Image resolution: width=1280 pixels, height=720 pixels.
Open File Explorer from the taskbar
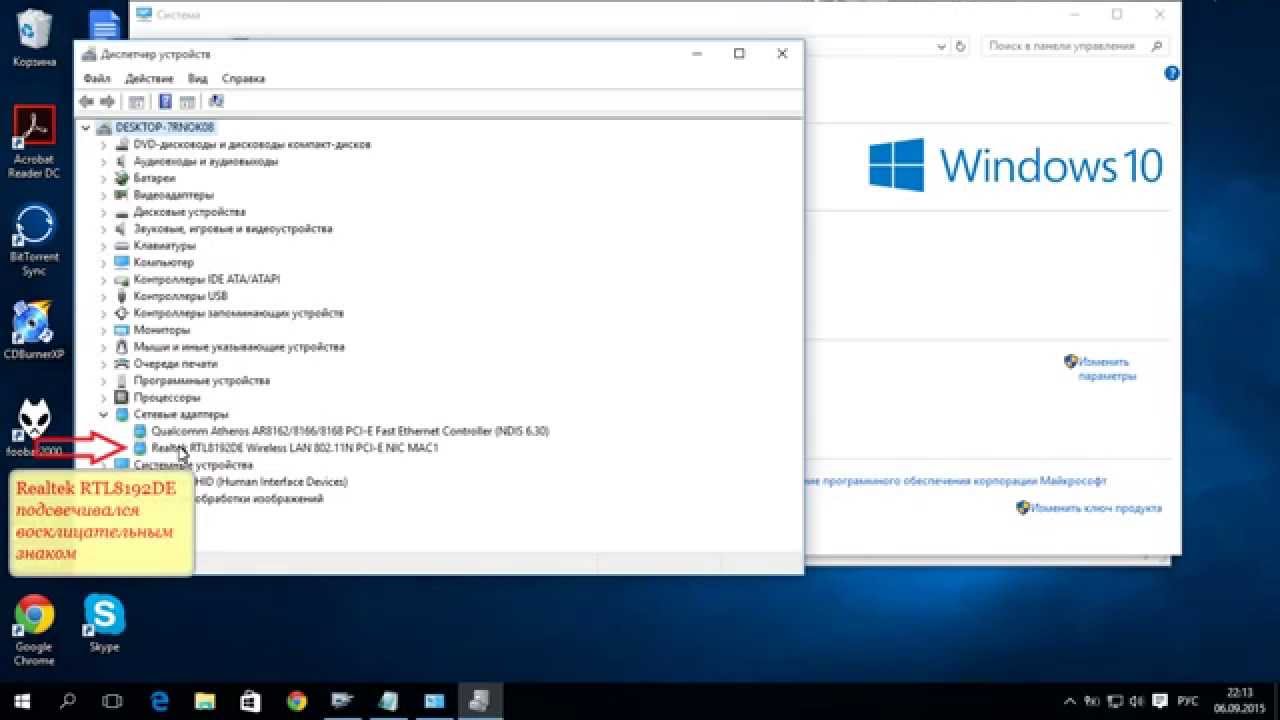[205, 700]
